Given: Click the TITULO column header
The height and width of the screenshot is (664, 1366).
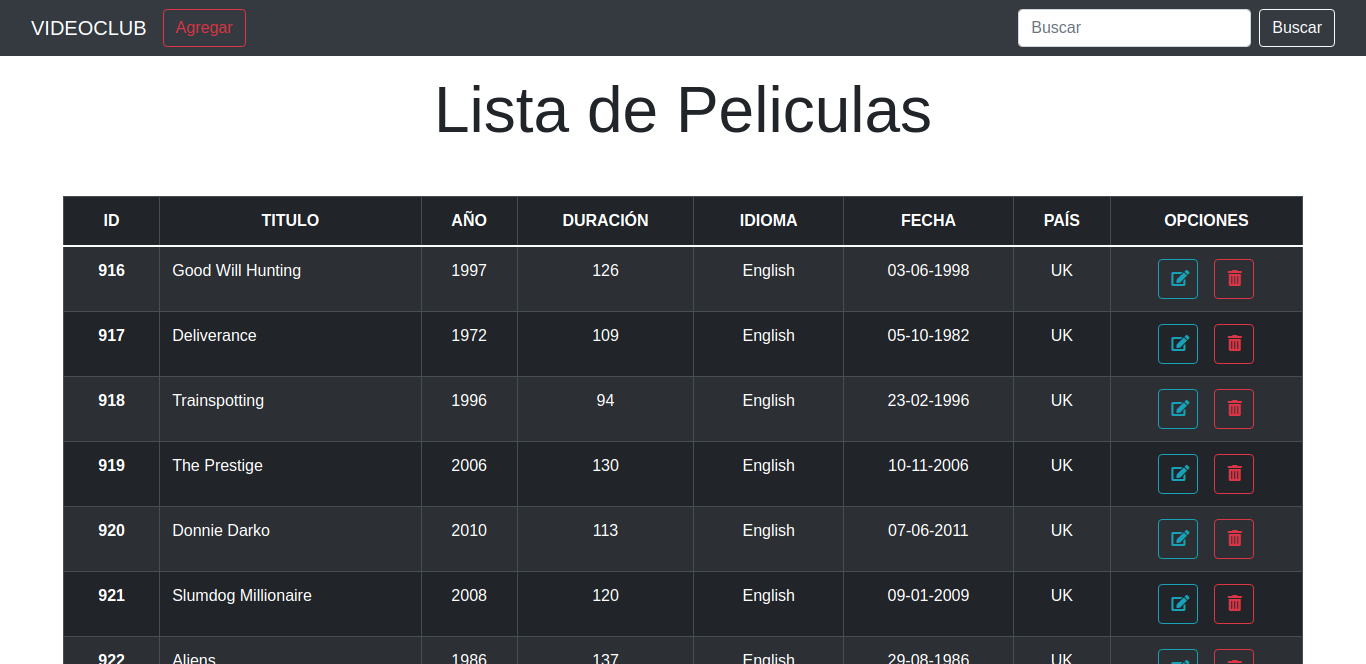Looking at the screenshot, I should 290,221.
